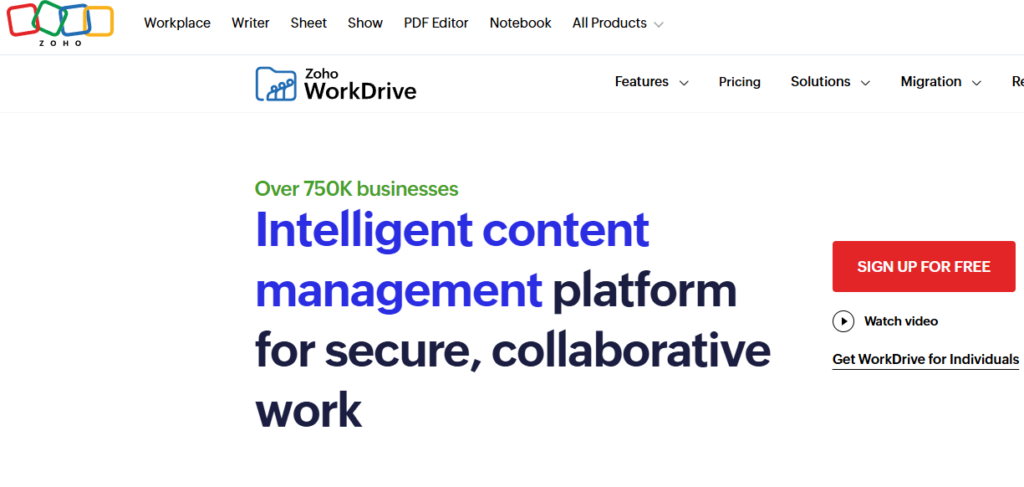
Task: Play the Watch video circle icon
Action: pyautogui.click(x=843, y=321)
